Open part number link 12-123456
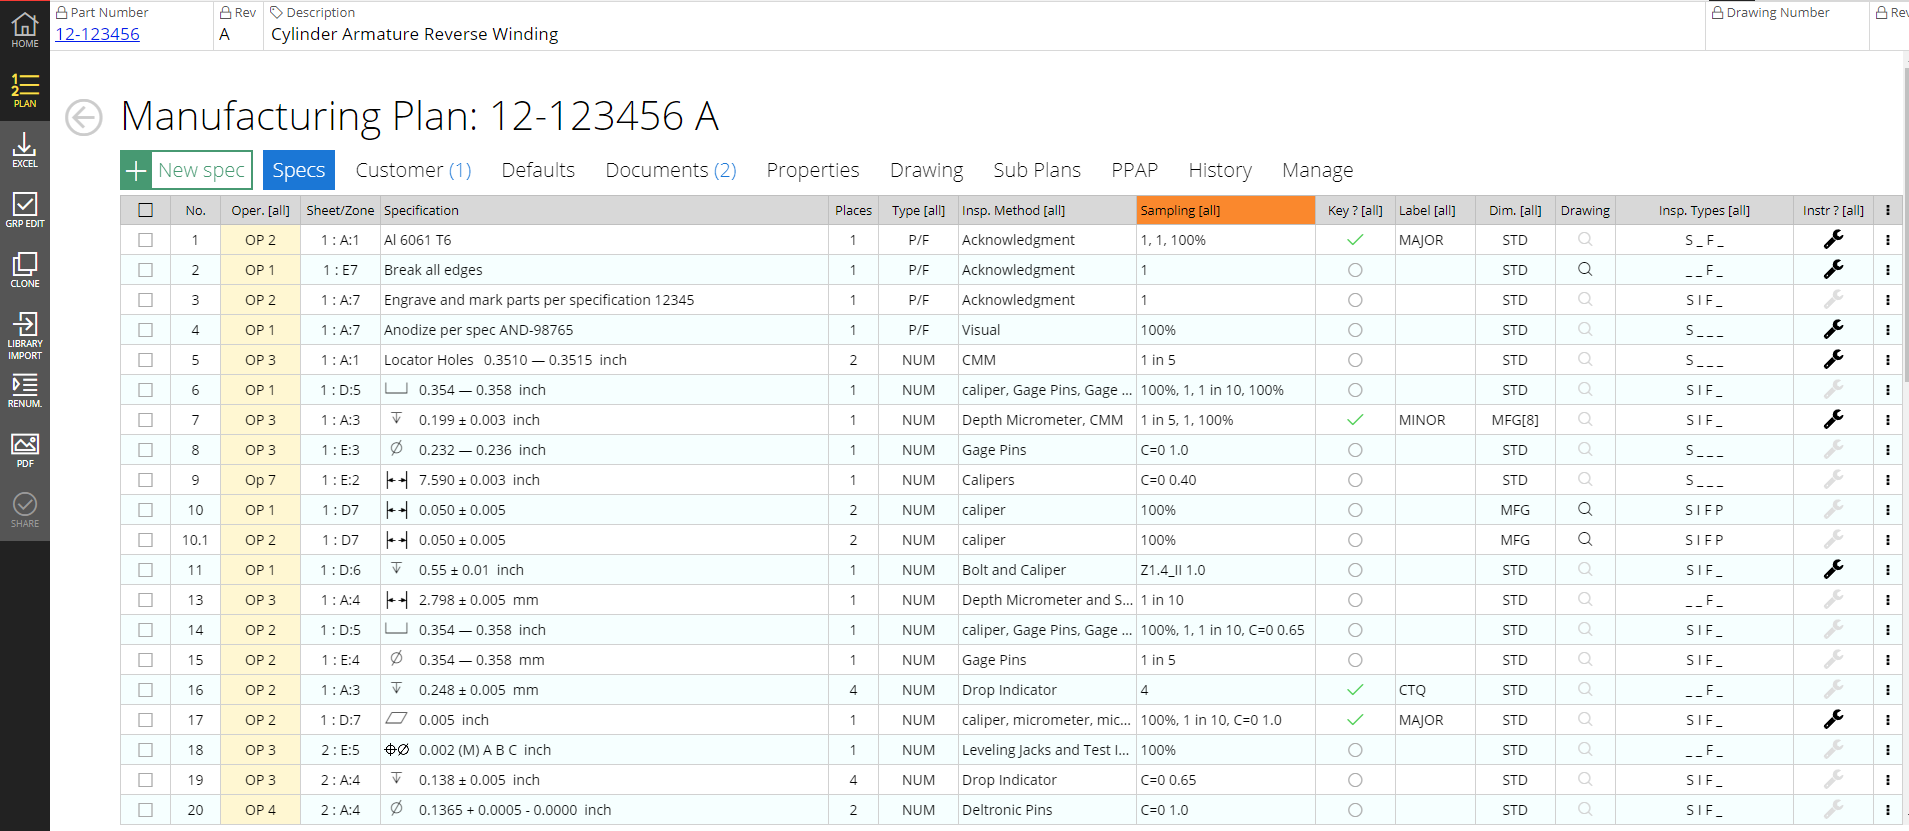Viewport: 1909px width, 831px height. [97, 34]
